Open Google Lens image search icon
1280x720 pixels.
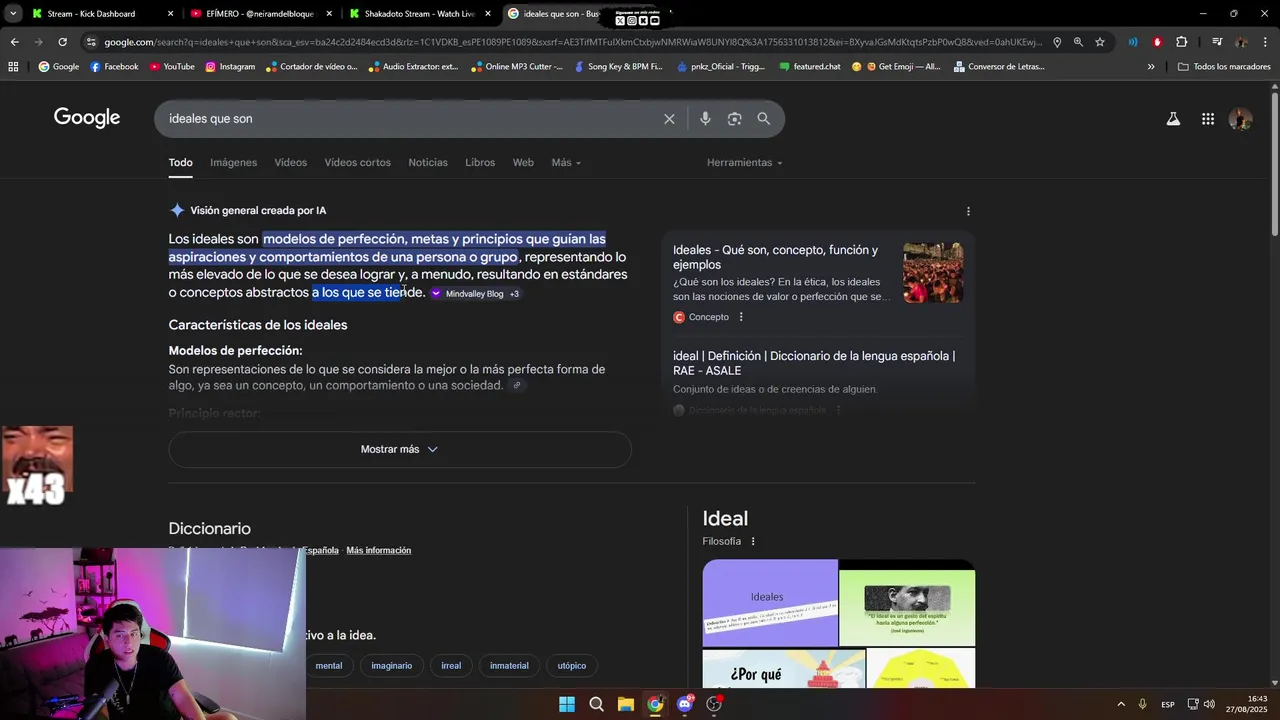pyautogui.click(x=734, y=119)
